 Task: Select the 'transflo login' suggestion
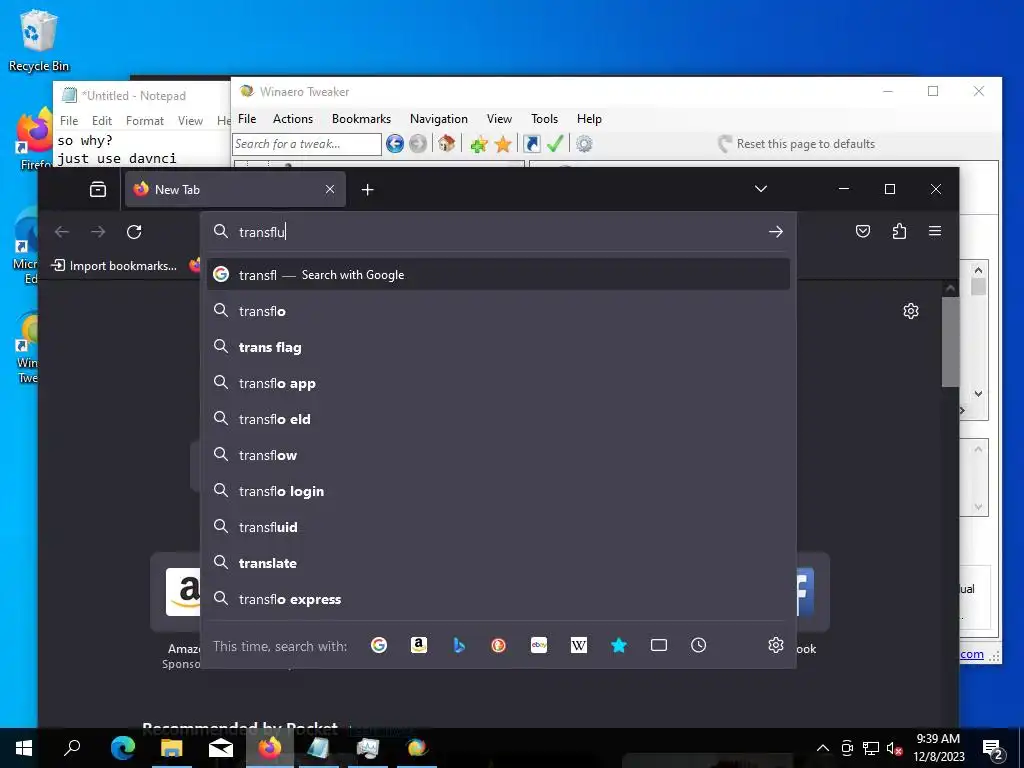pyautogui.click(x=498, y=491)
